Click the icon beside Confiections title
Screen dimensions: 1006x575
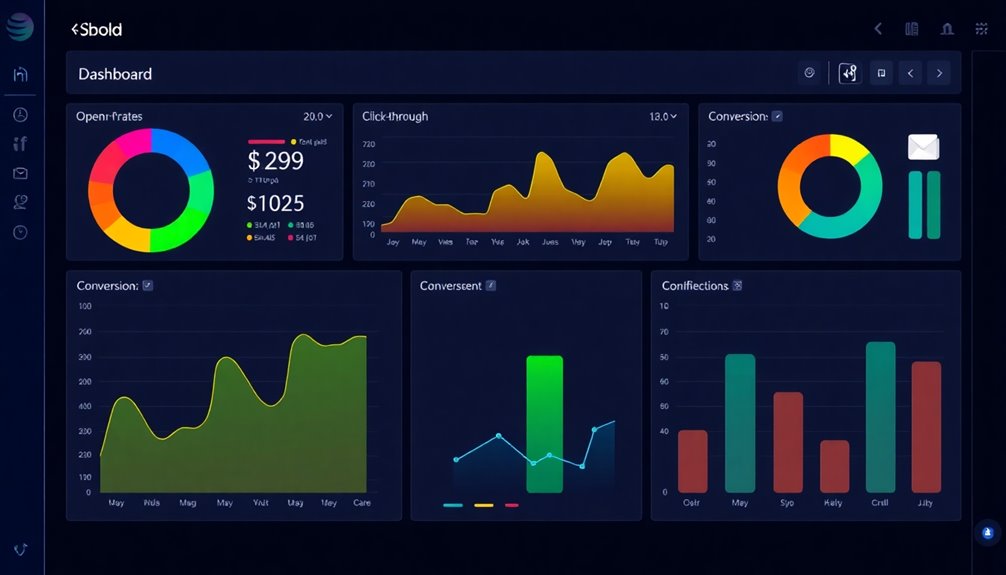click(737, 286)
